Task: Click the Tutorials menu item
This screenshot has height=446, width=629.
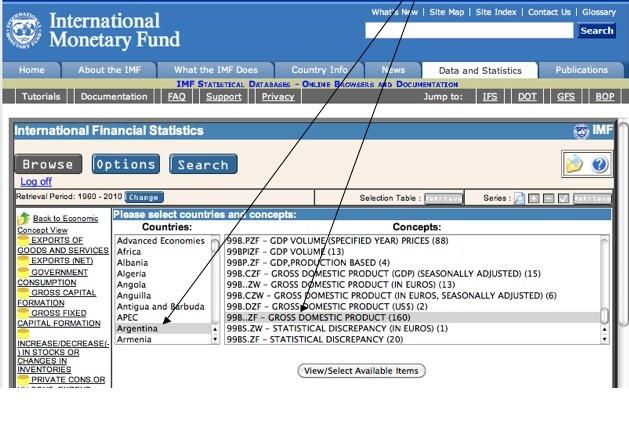Action: 41,97
